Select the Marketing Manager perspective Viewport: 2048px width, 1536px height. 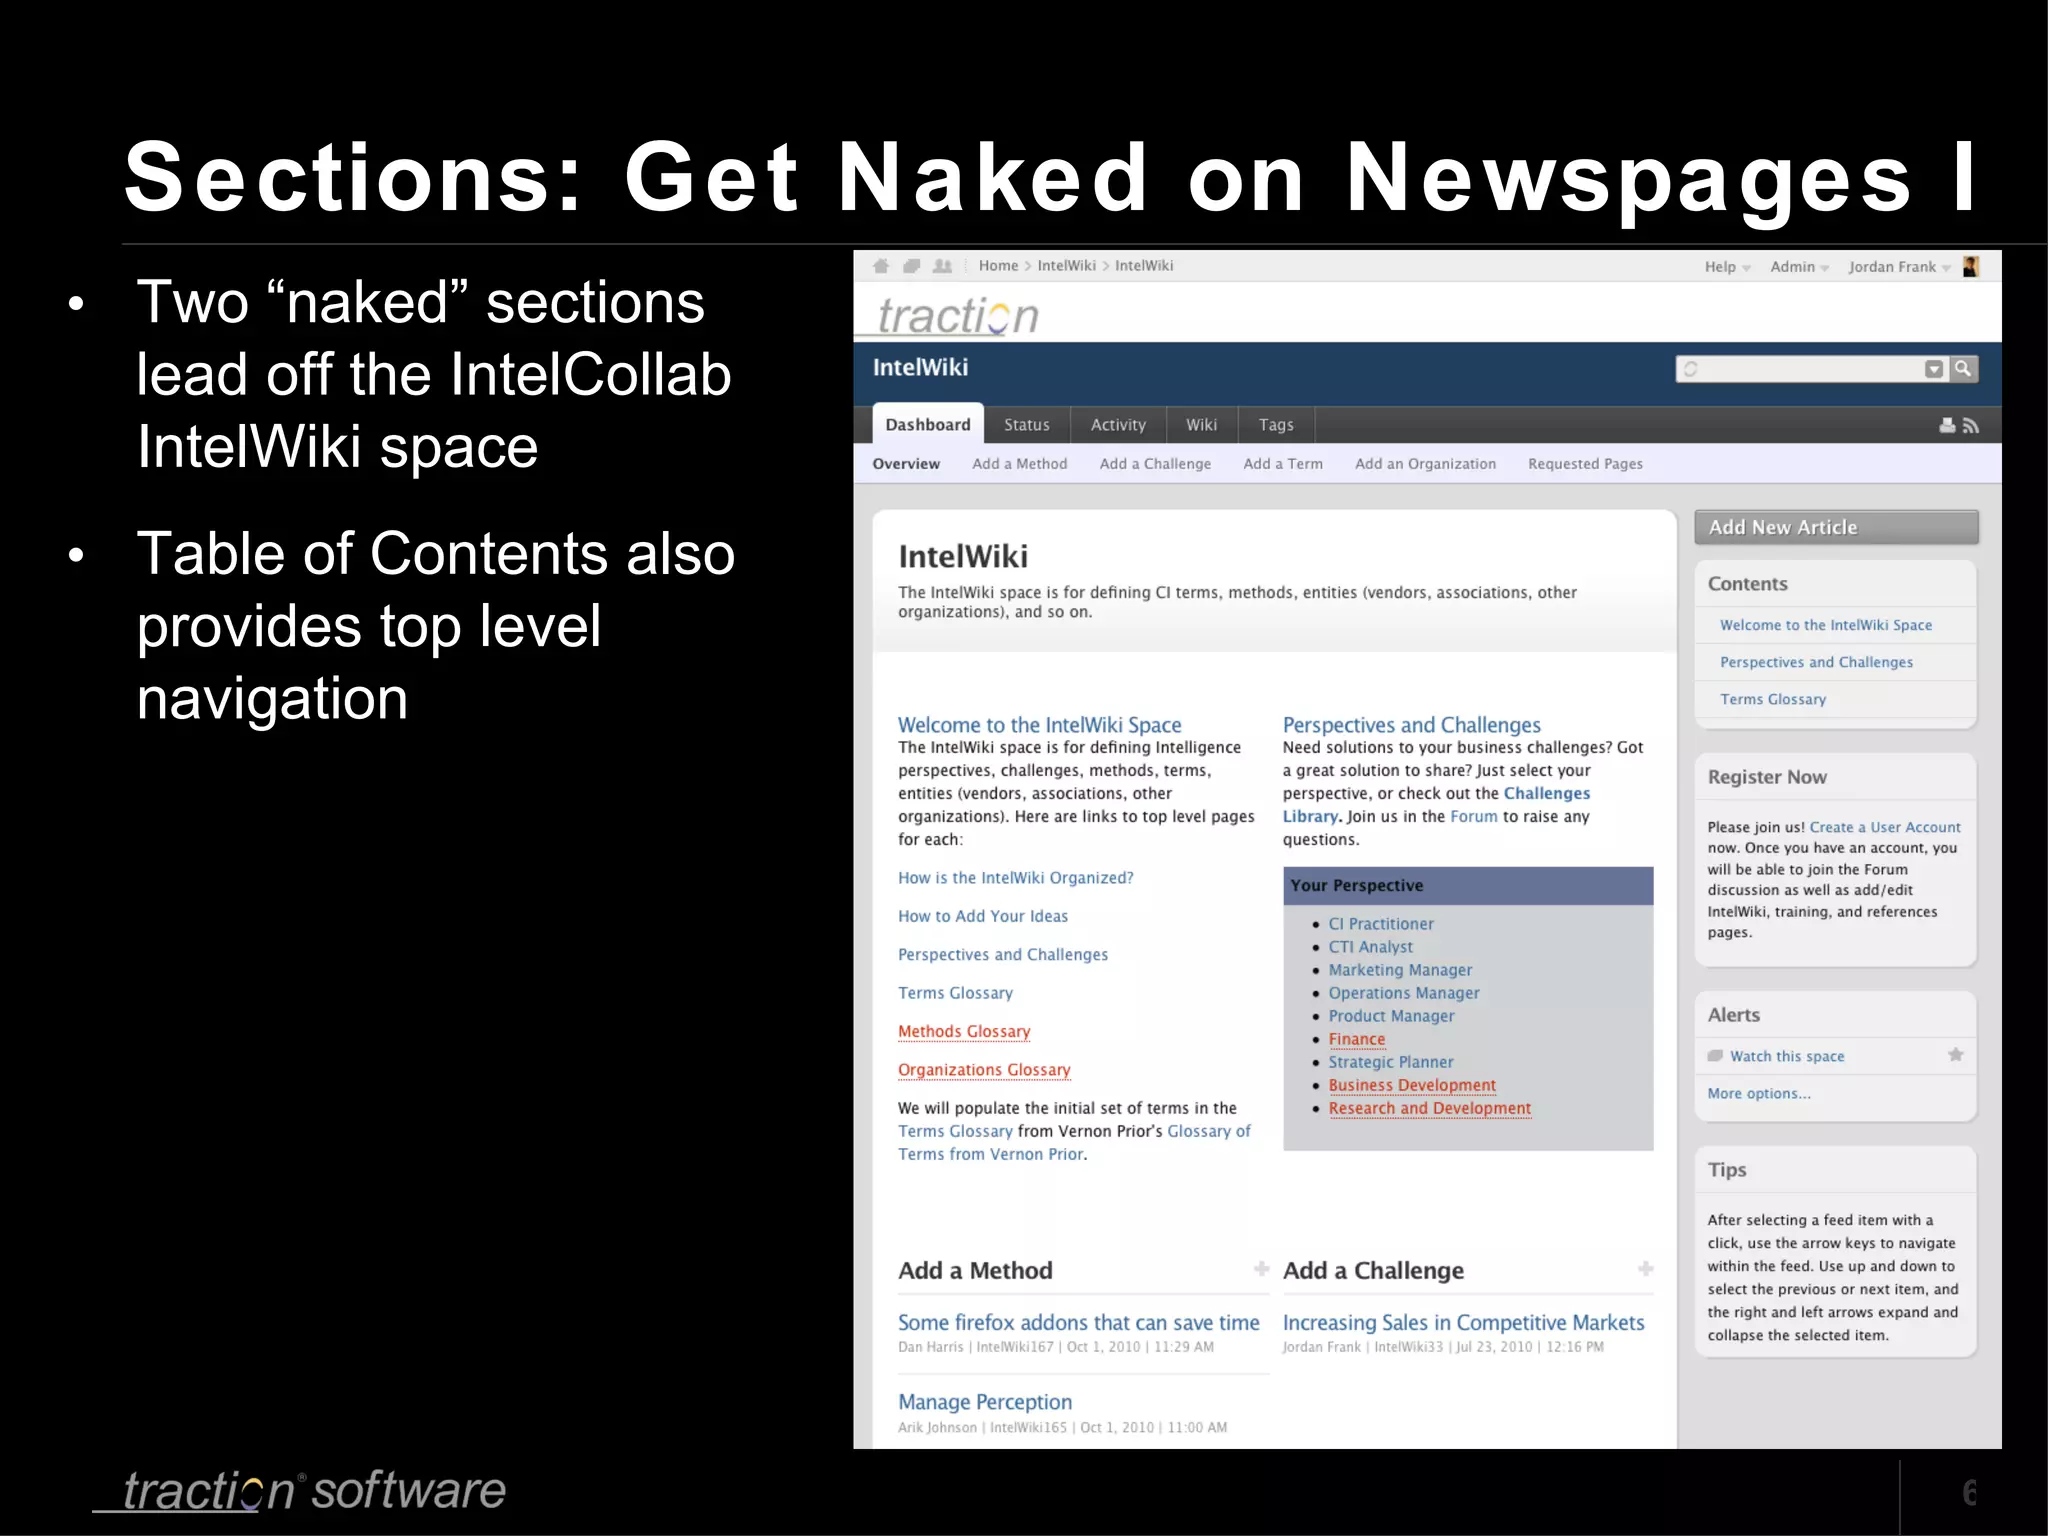click(1400, 970)
